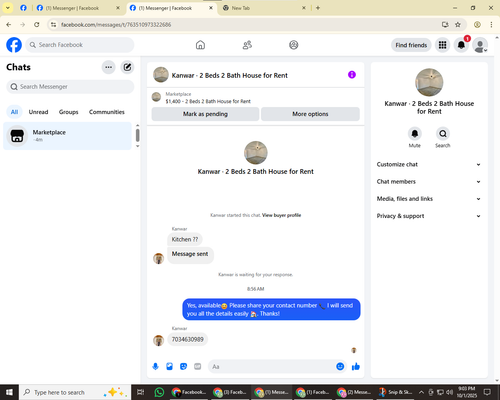The width and height of the screenshot is (500, 400).
Task: Click More options button
Action: 310,114
